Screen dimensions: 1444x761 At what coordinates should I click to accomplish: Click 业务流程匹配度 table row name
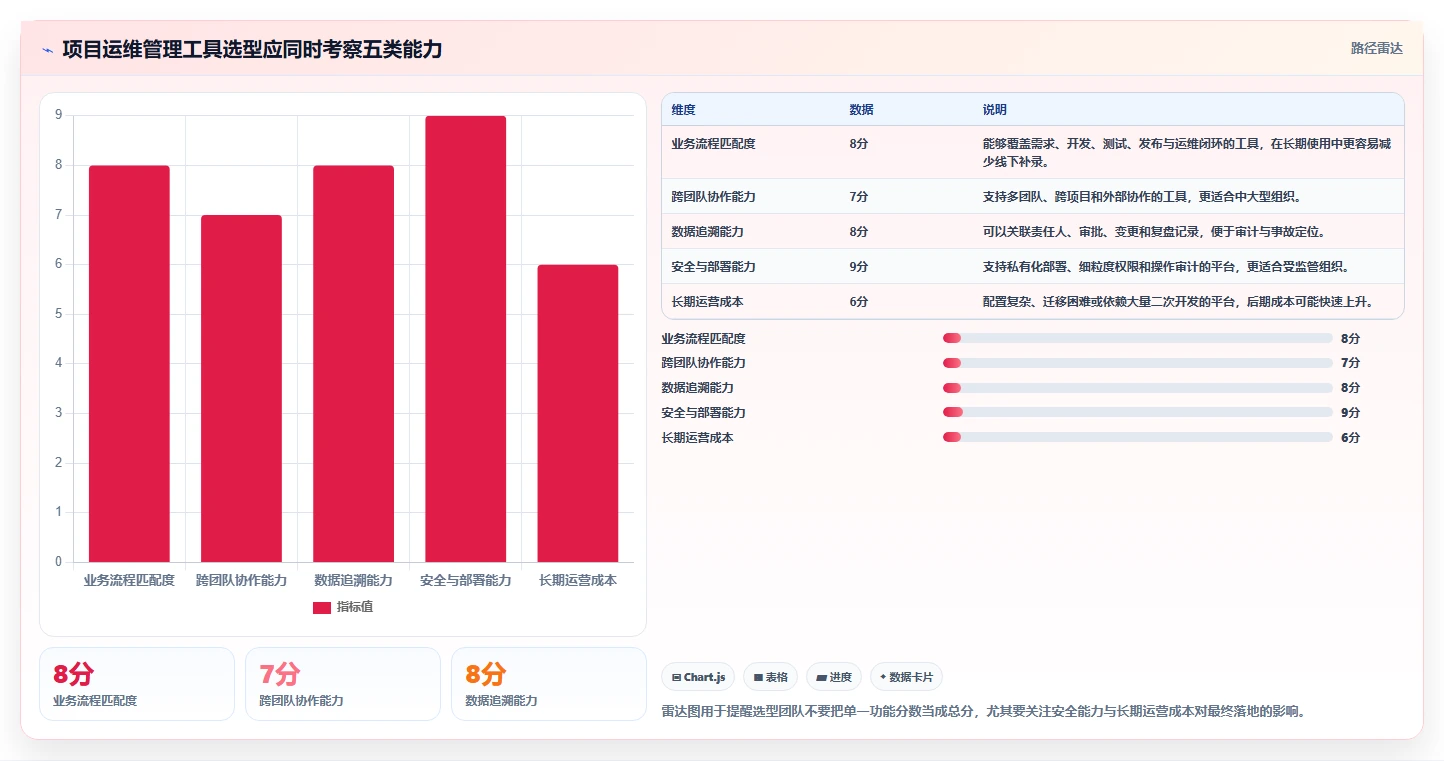[714, 144]
